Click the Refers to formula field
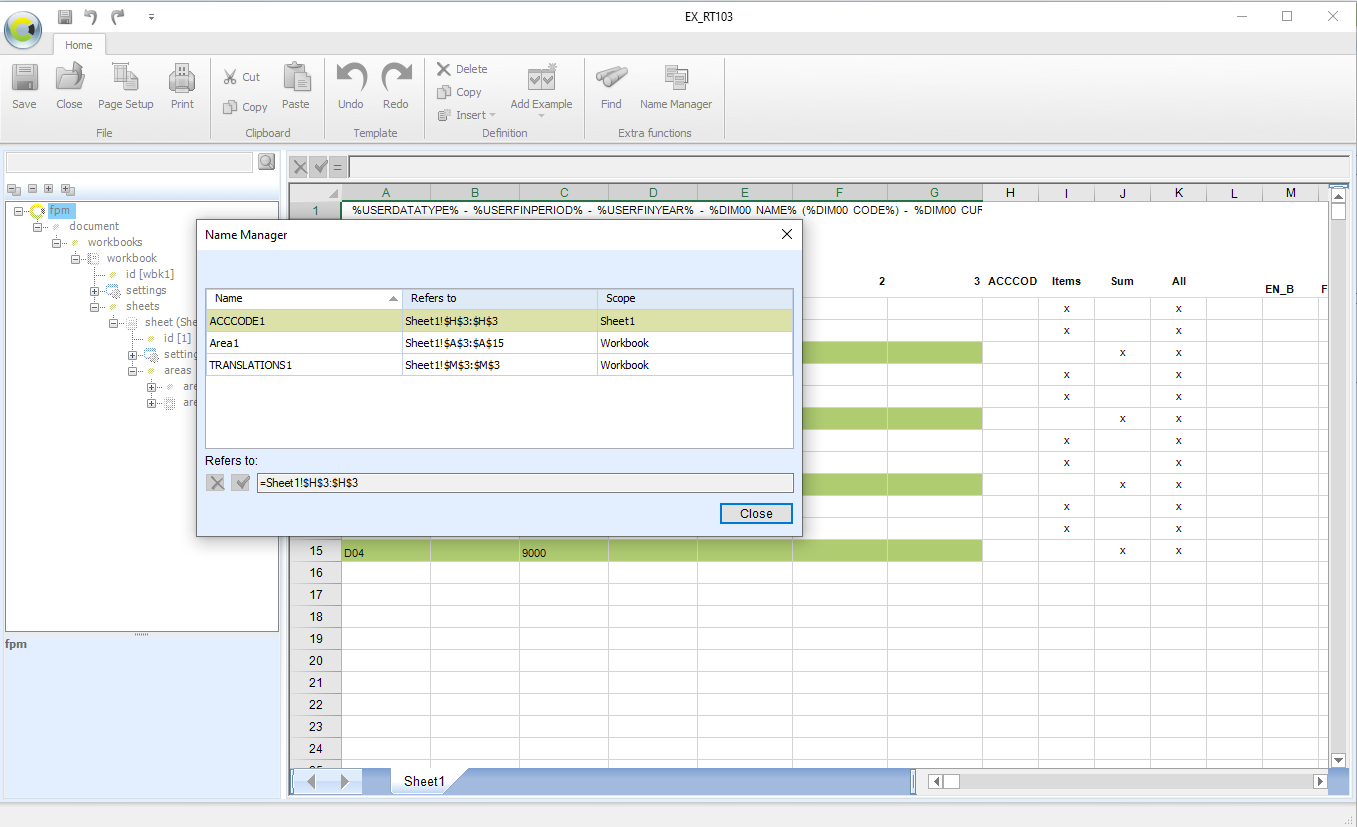This screenshot has width=1357, height=827. (524, 483)
